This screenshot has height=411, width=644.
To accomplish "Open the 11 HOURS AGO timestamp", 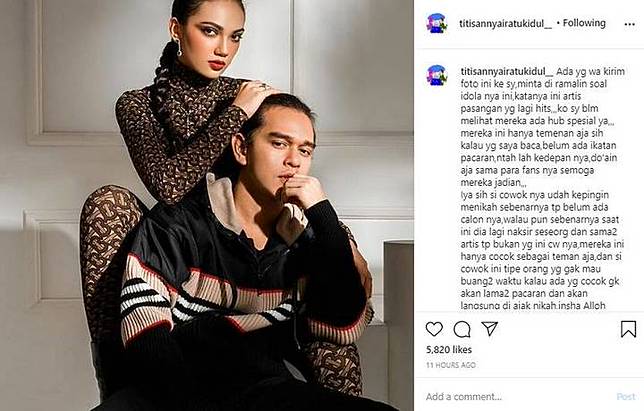I will point(451,365).
